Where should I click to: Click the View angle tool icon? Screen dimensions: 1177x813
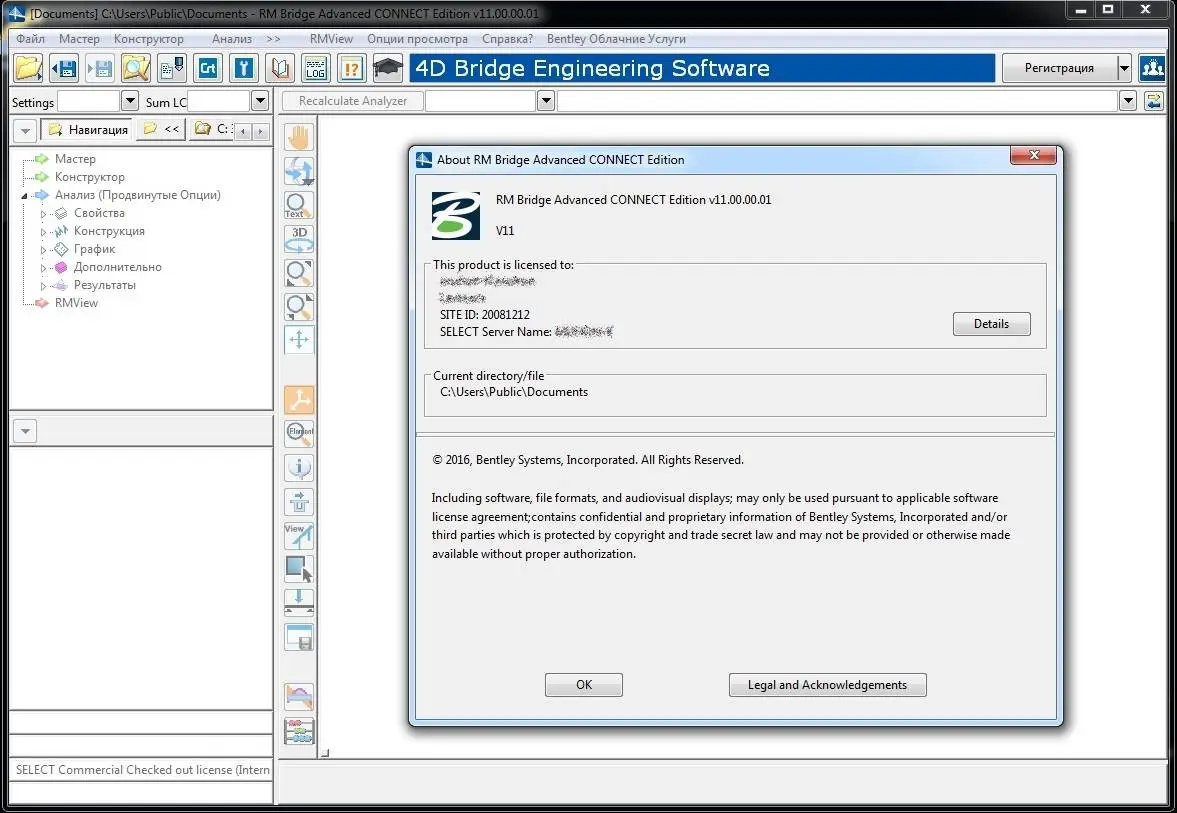tap(299, 535)
